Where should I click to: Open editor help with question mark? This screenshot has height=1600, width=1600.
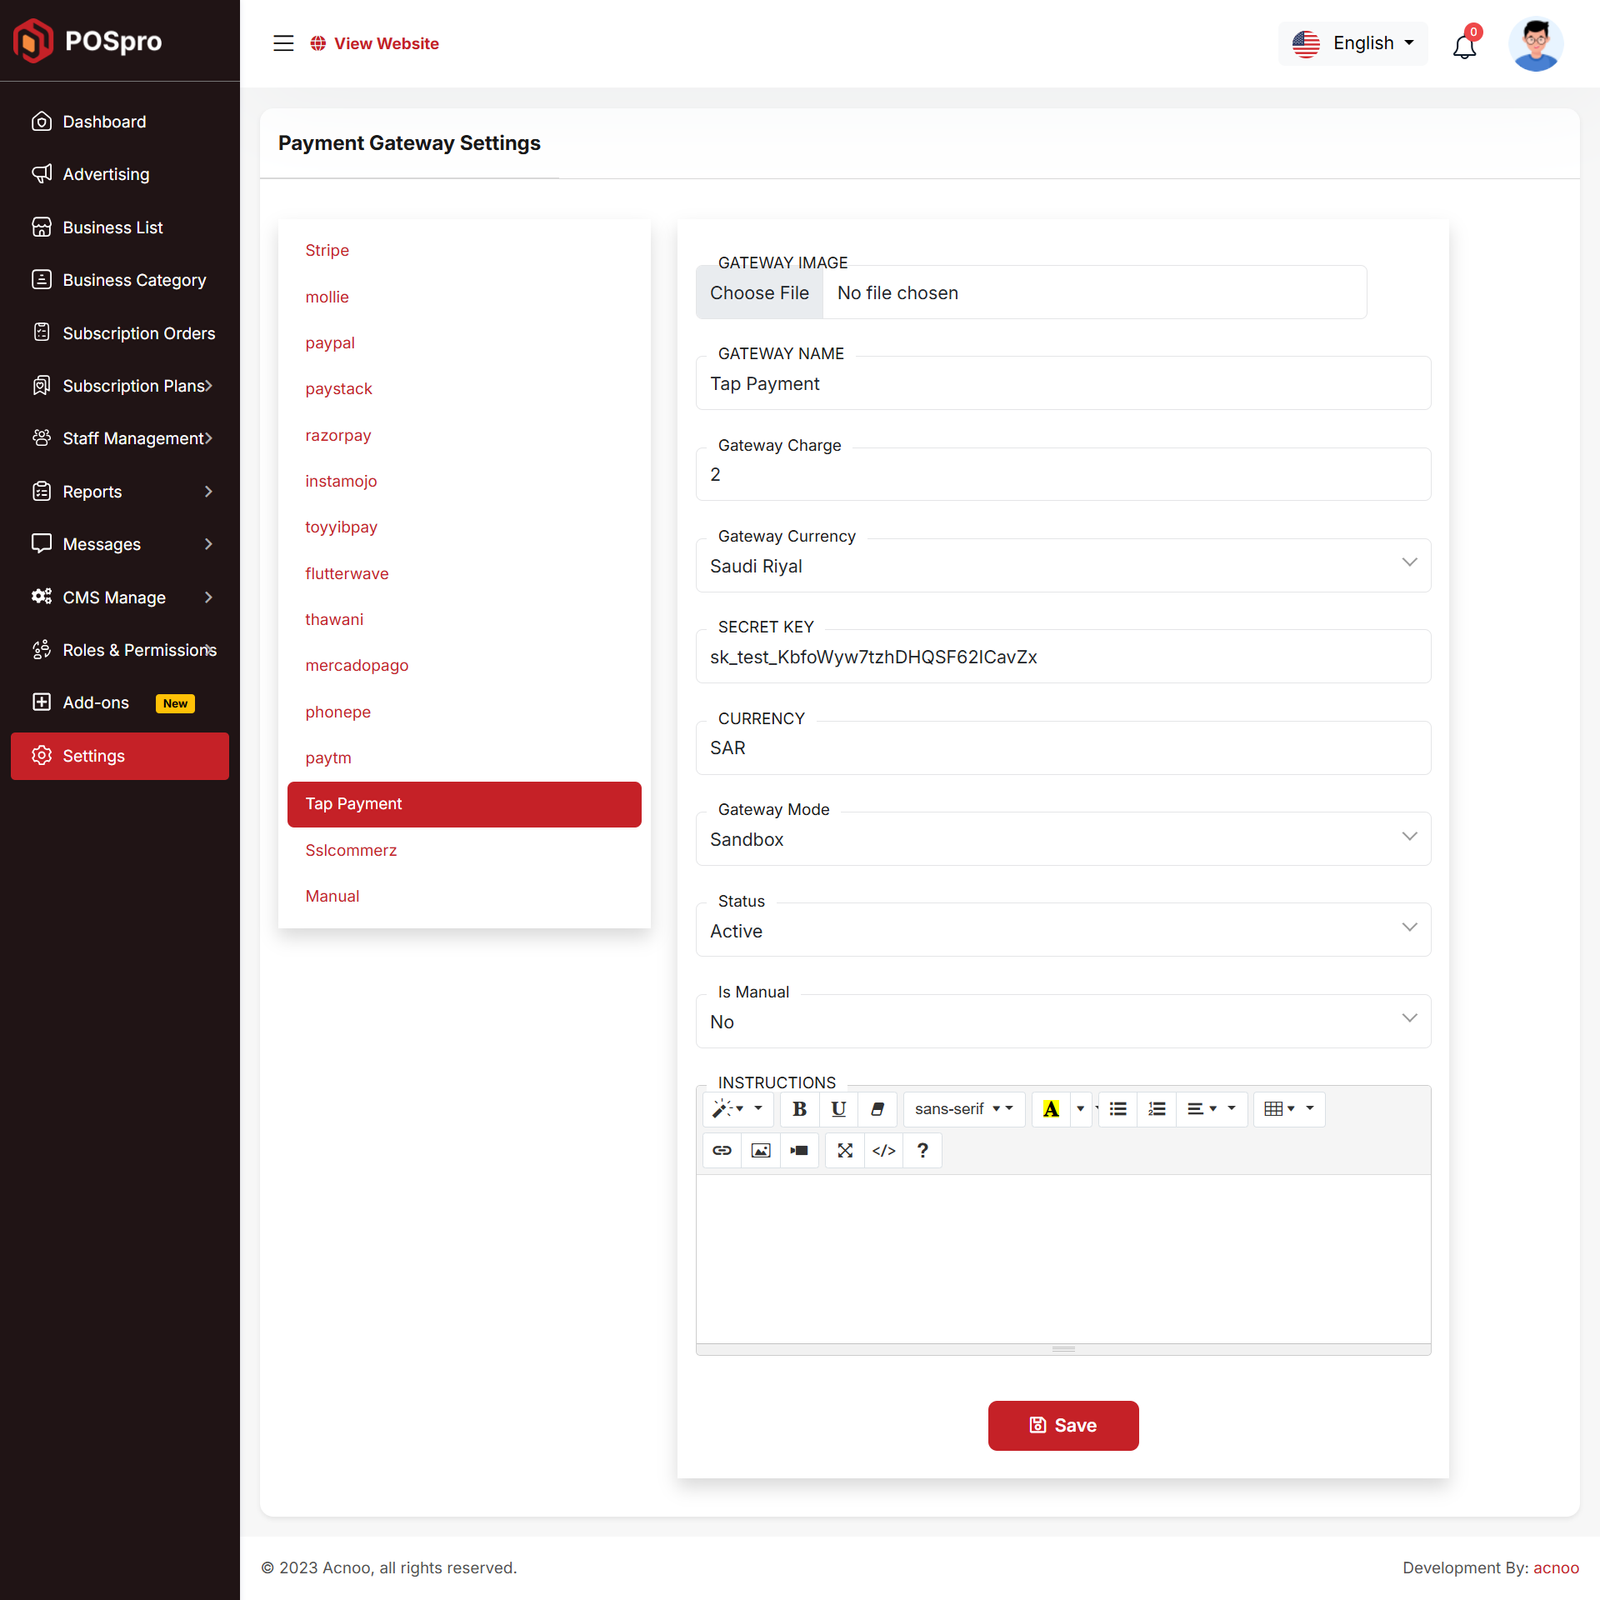922,1151
